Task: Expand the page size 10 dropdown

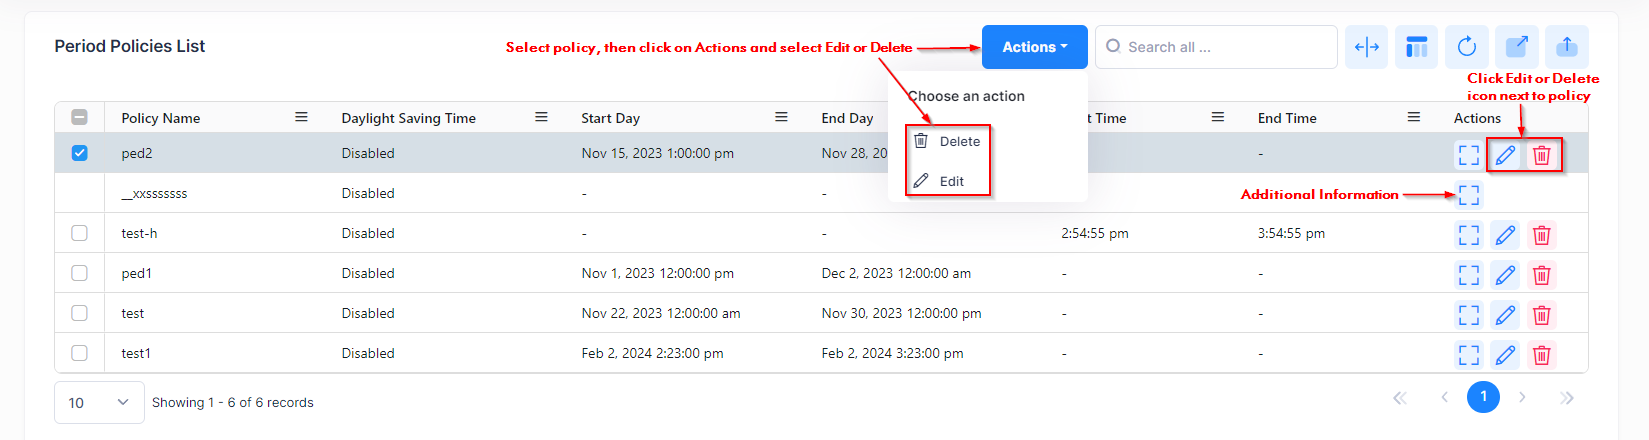Action: coord(99,402)
